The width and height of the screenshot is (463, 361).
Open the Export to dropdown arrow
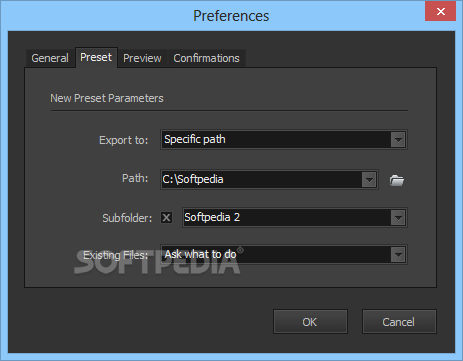[398, 140]
